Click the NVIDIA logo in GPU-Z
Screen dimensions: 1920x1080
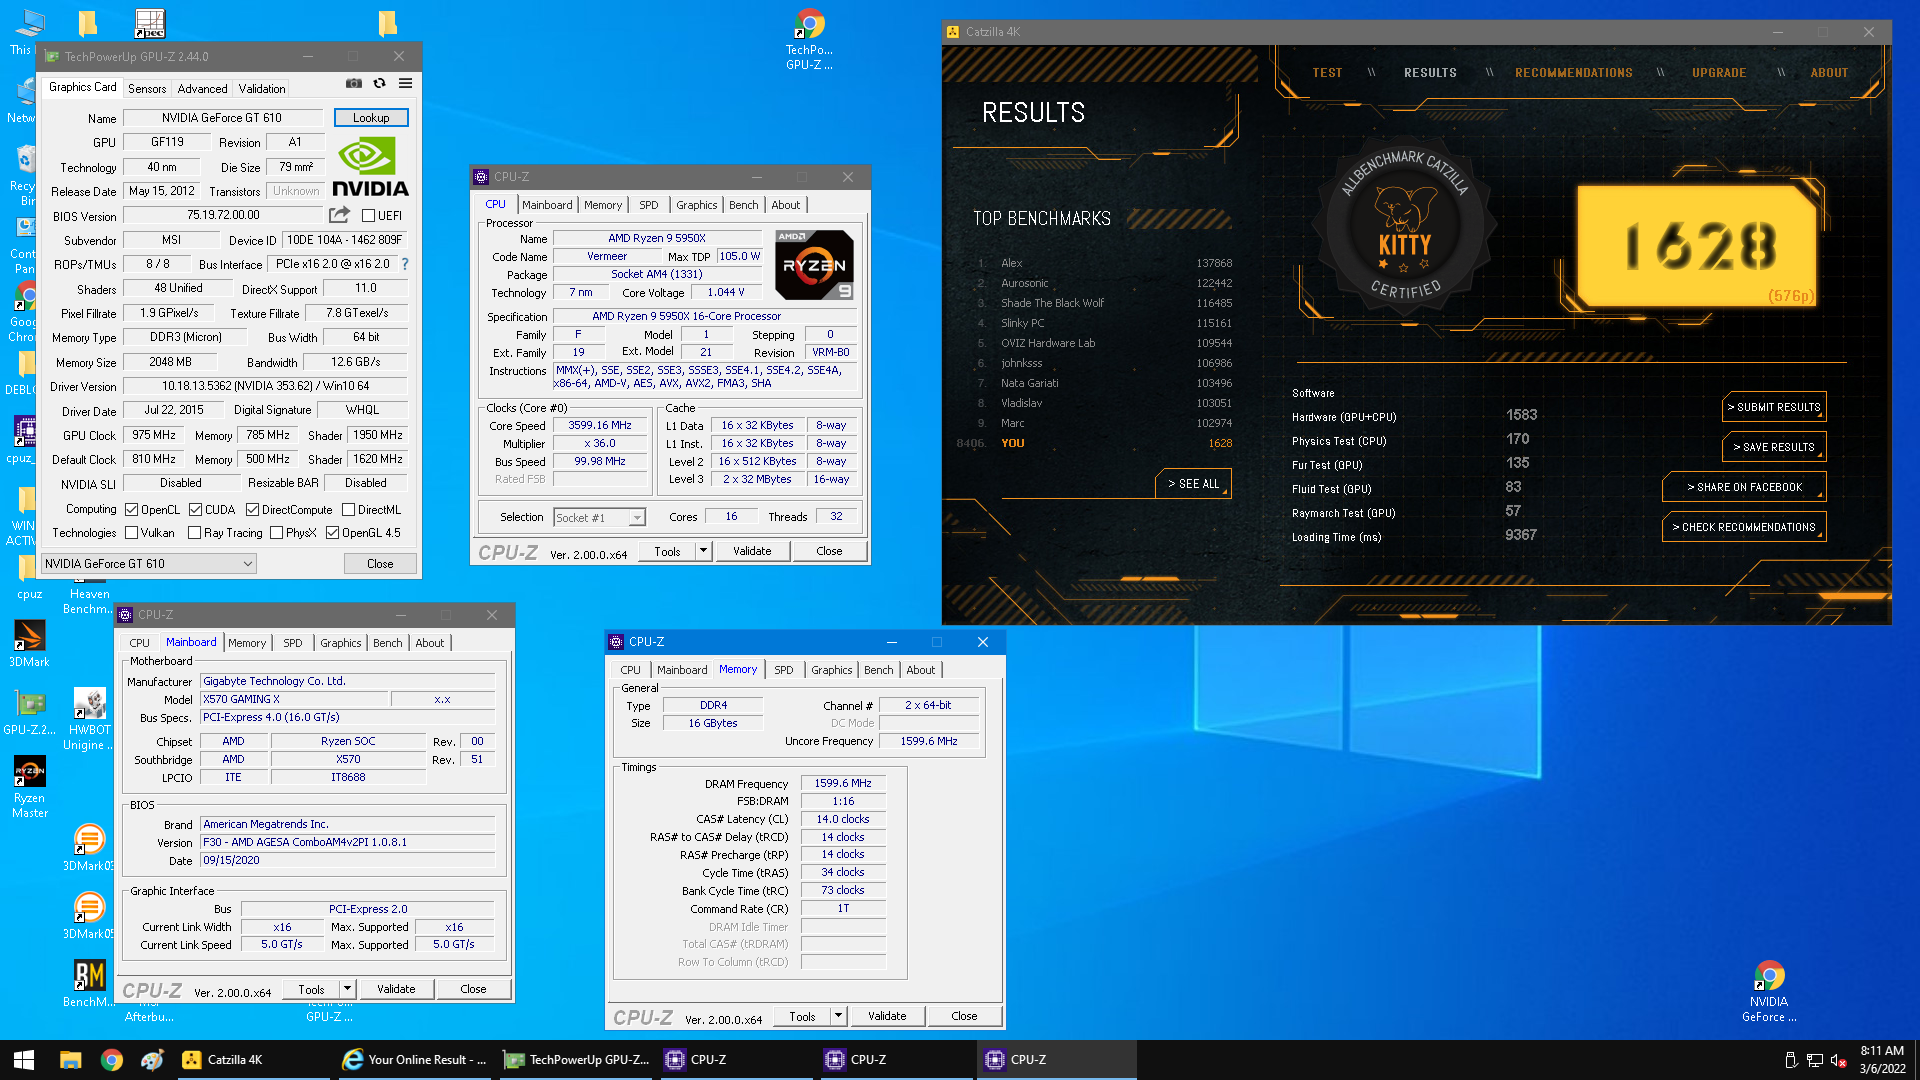coord(370,167)
